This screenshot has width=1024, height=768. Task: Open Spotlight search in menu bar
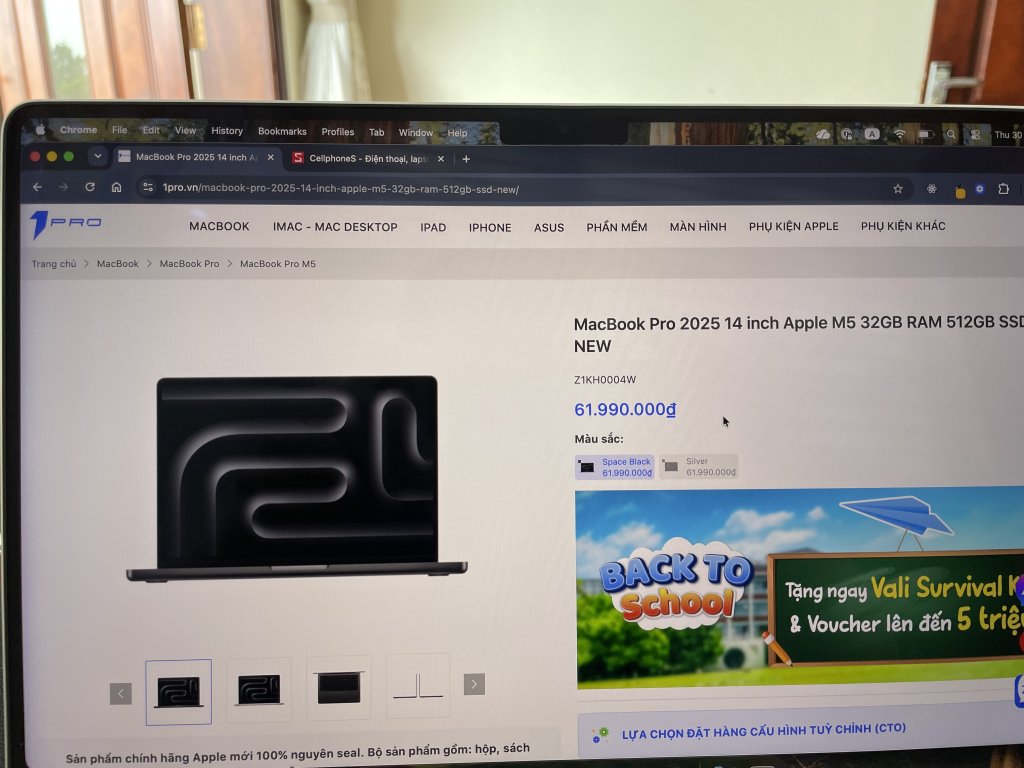[x=951, y=135]
